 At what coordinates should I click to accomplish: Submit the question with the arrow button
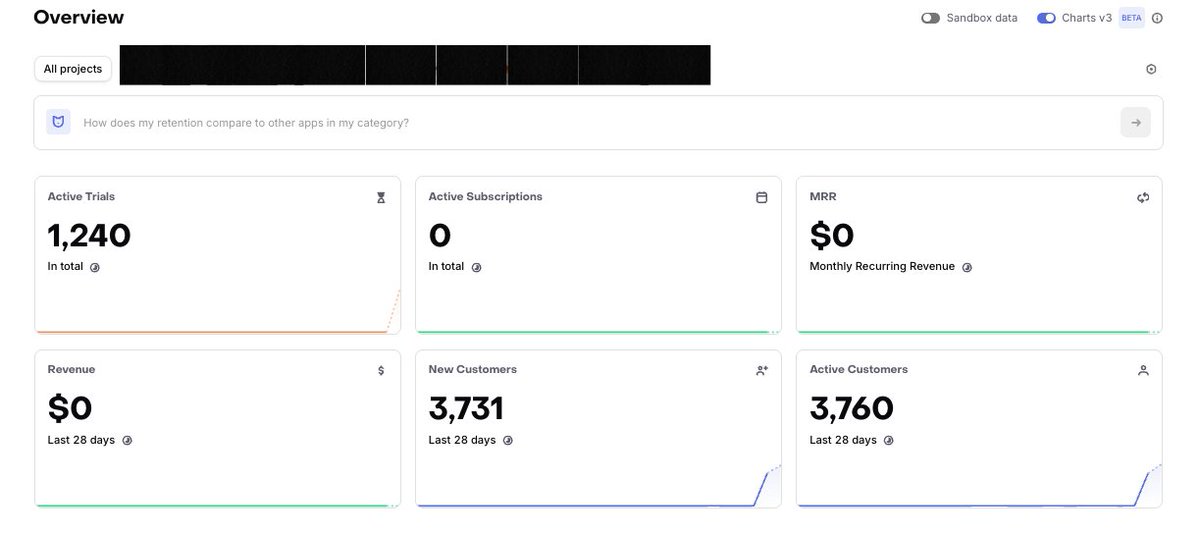[x=1135, y=122]
